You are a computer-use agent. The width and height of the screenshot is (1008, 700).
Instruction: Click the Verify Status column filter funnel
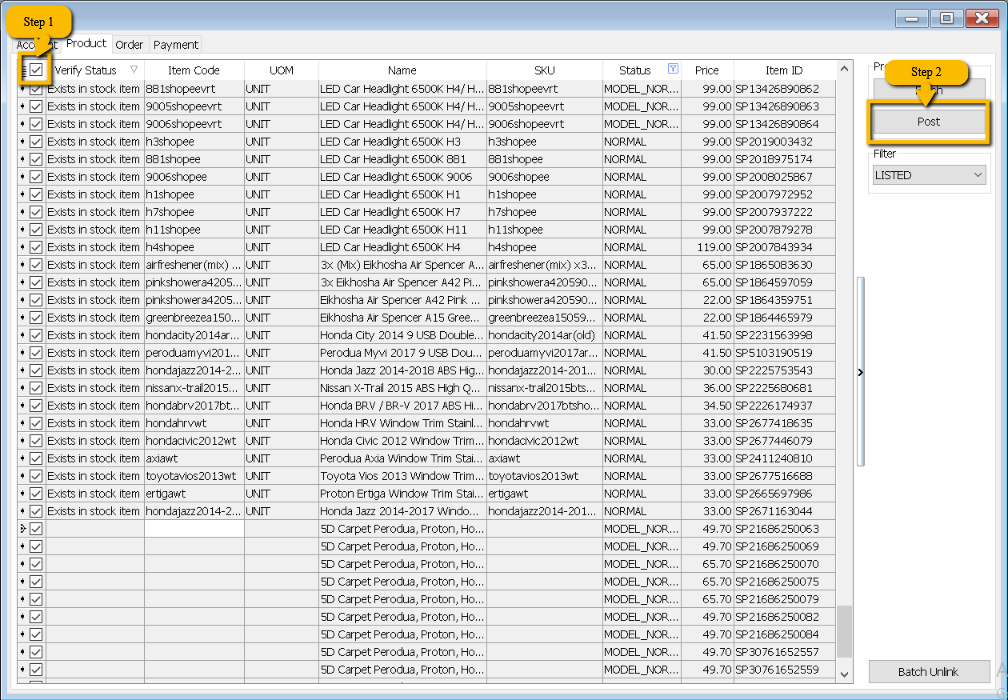click(134, 70)
